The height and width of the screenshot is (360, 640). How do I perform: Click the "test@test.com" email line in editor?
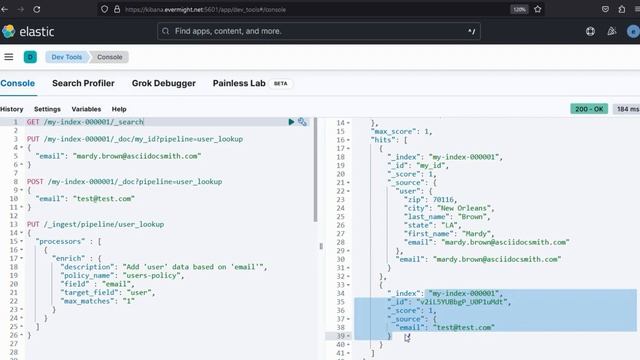[85, 198]
